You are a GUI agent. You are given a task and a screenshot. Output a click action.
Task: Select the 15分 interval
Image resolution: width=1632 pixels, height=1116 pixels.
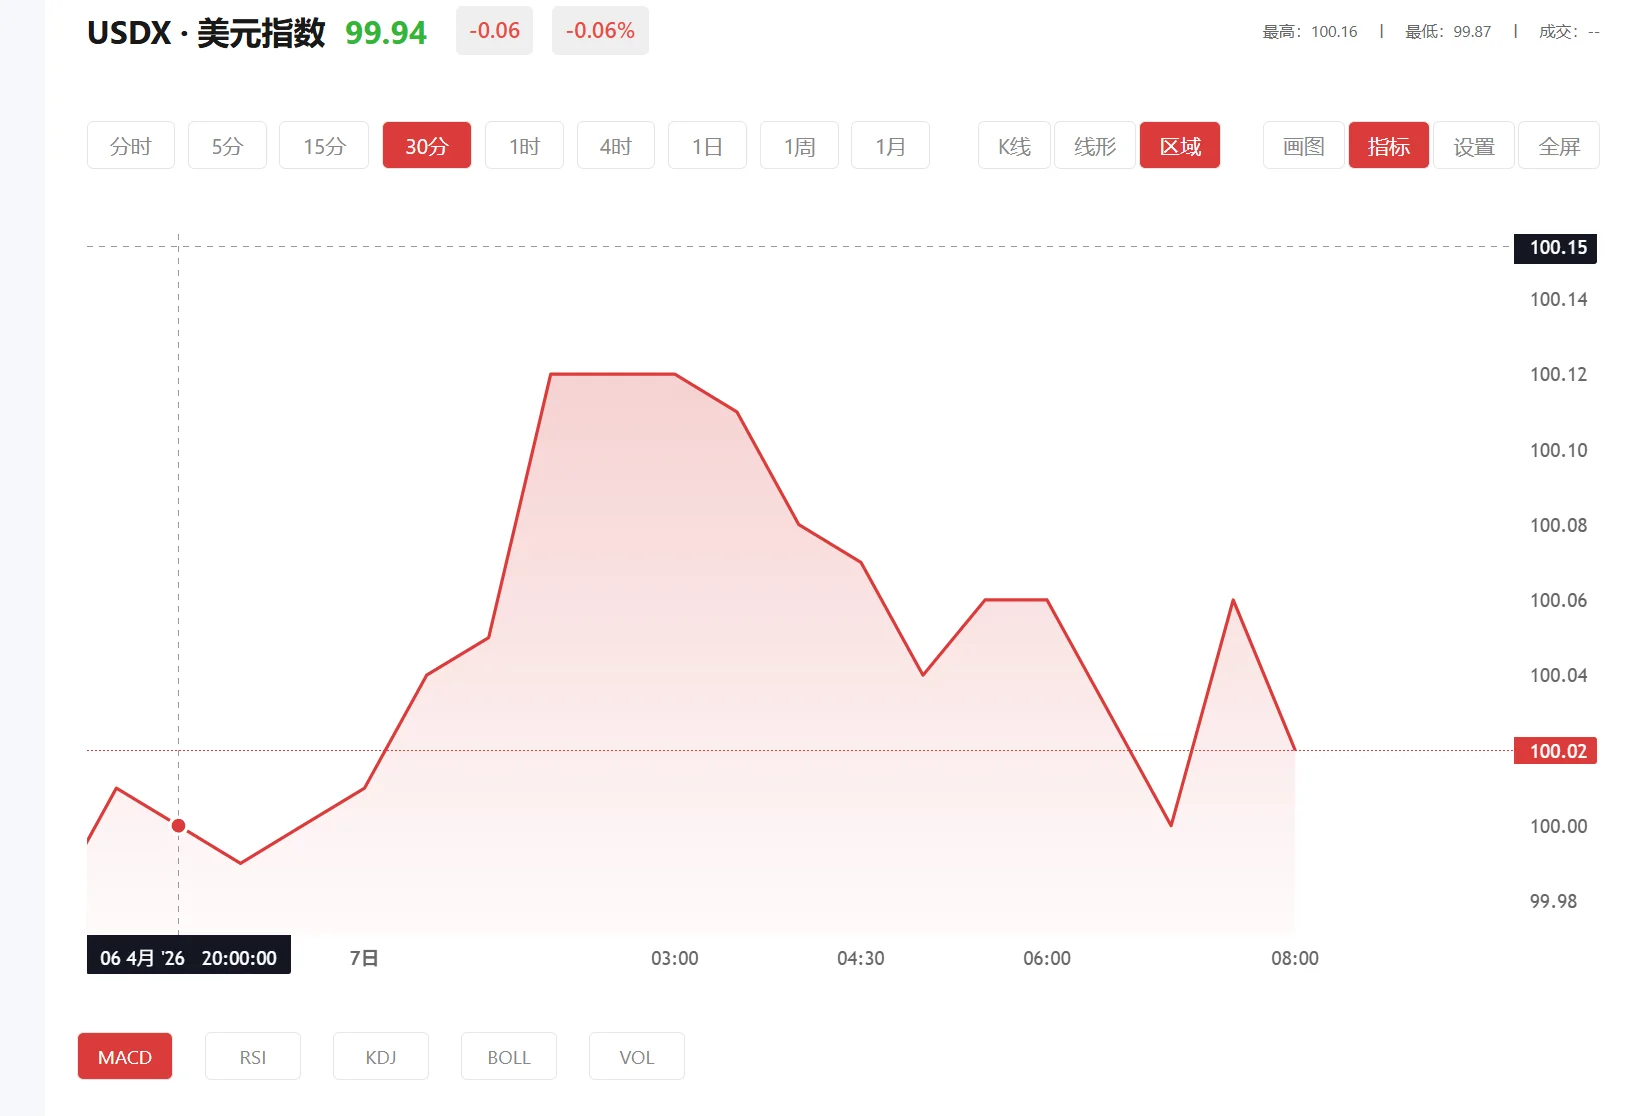323,145
